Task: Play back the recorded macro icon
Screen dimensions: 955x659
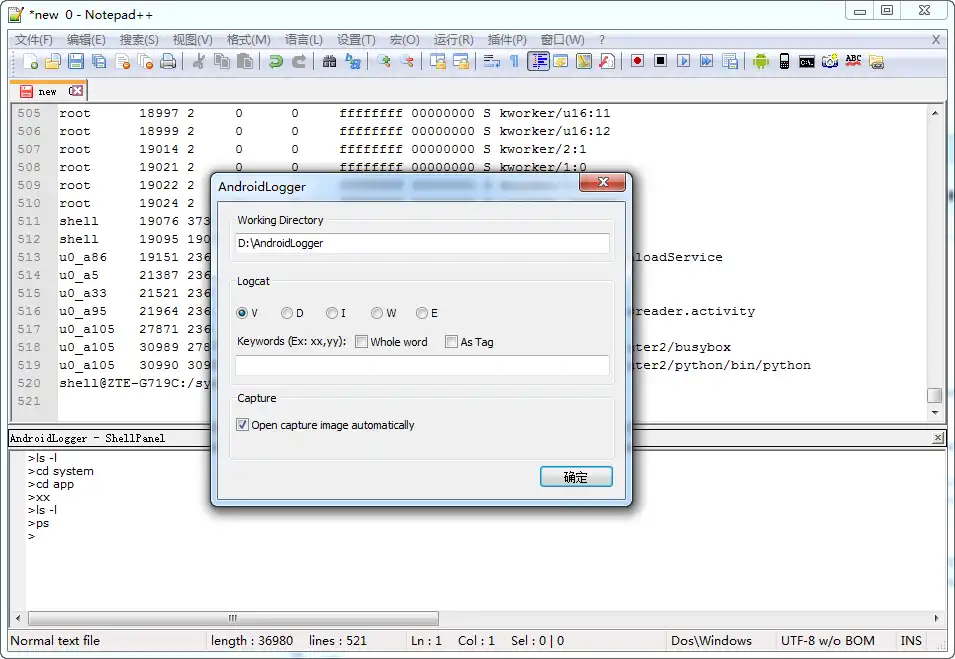Action: click(x=683, y=62)
